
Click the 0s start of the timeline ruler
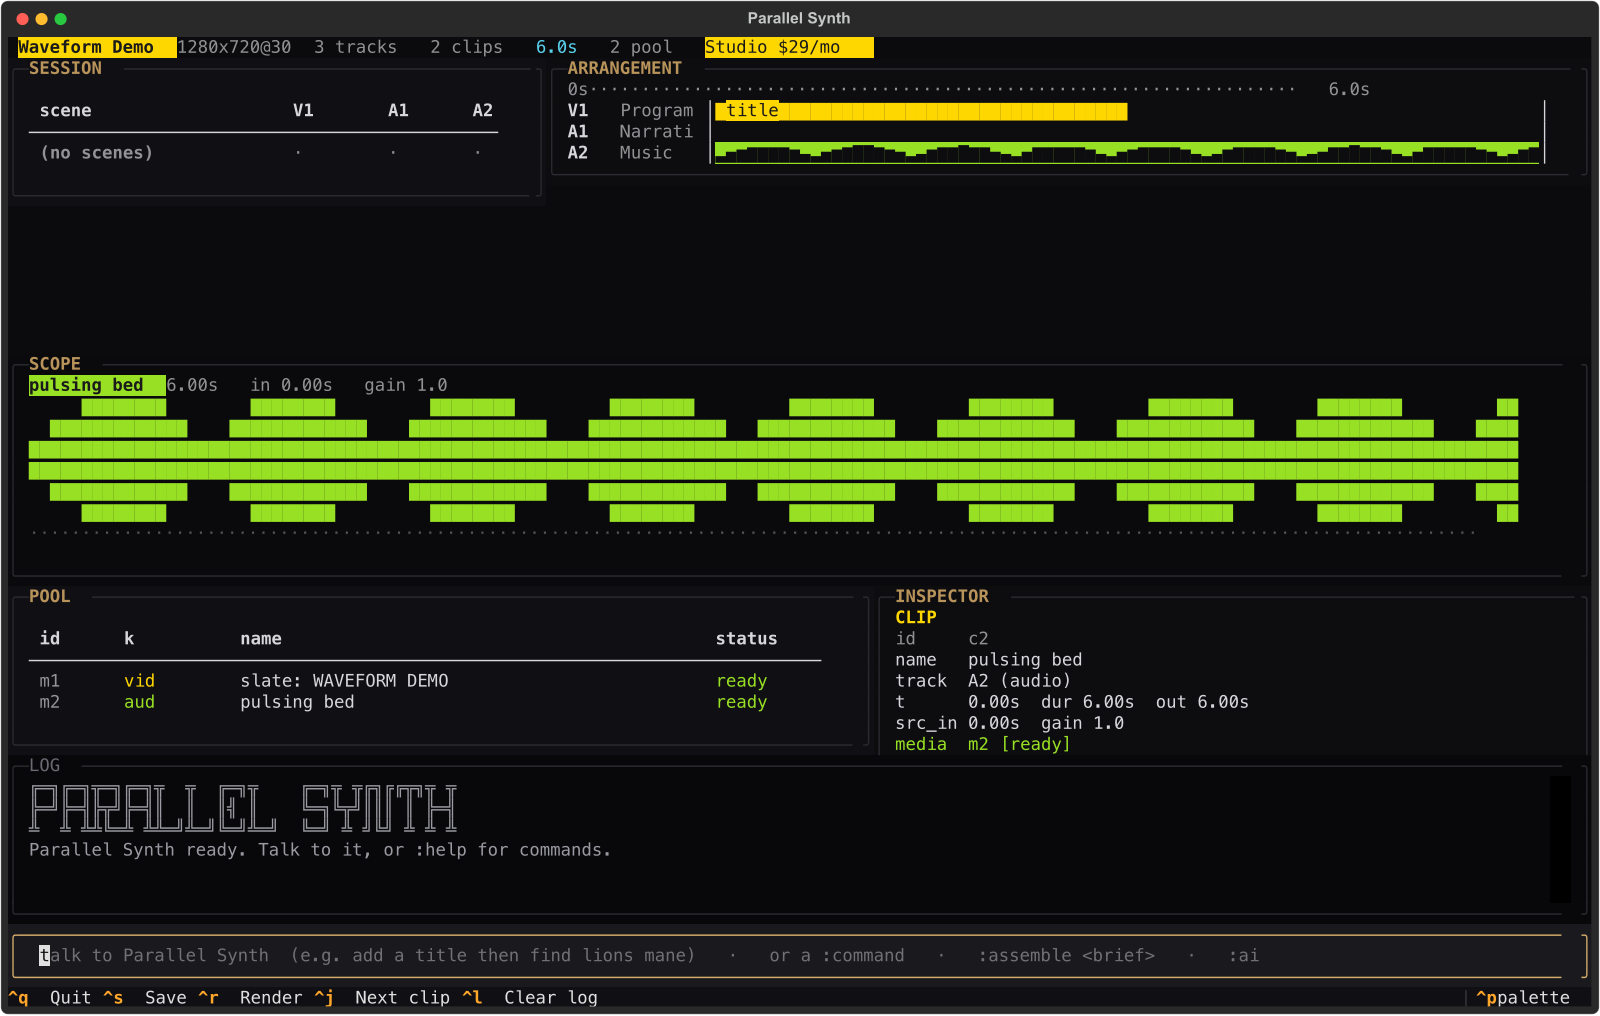click(577, 90)
